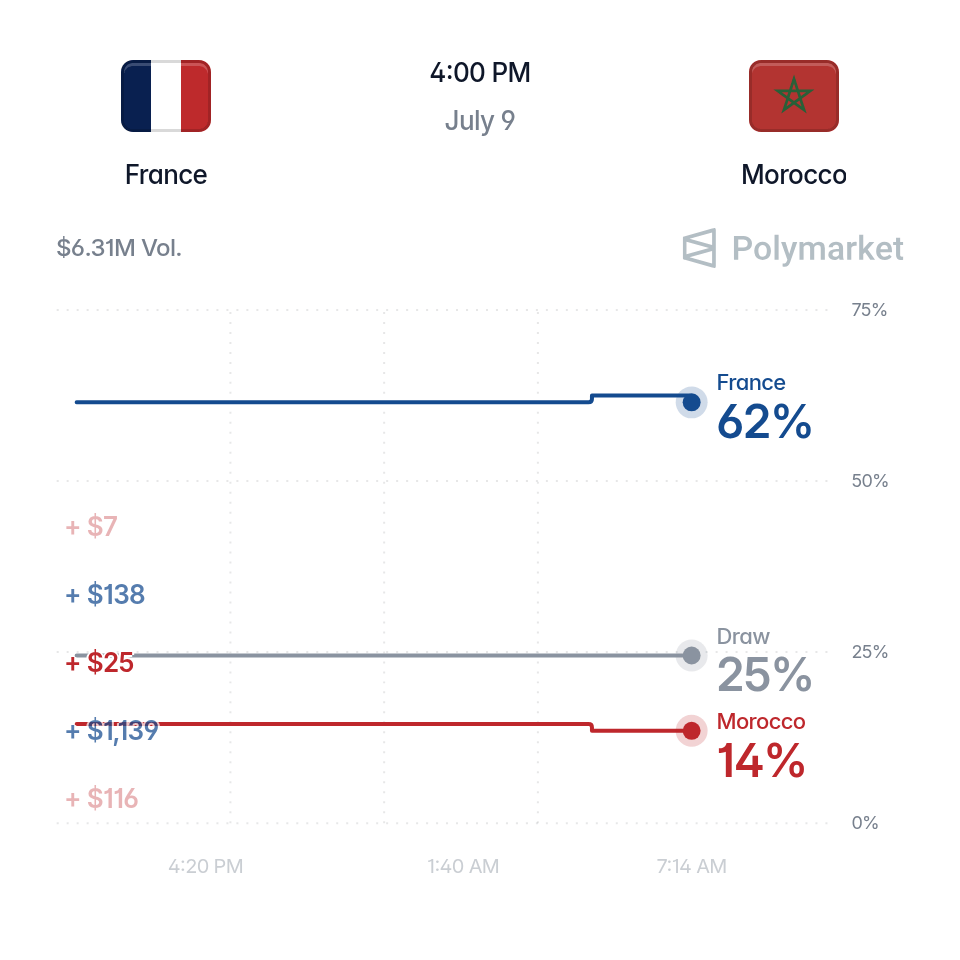Select the red Morocco endpoint dot

(691, 730)
